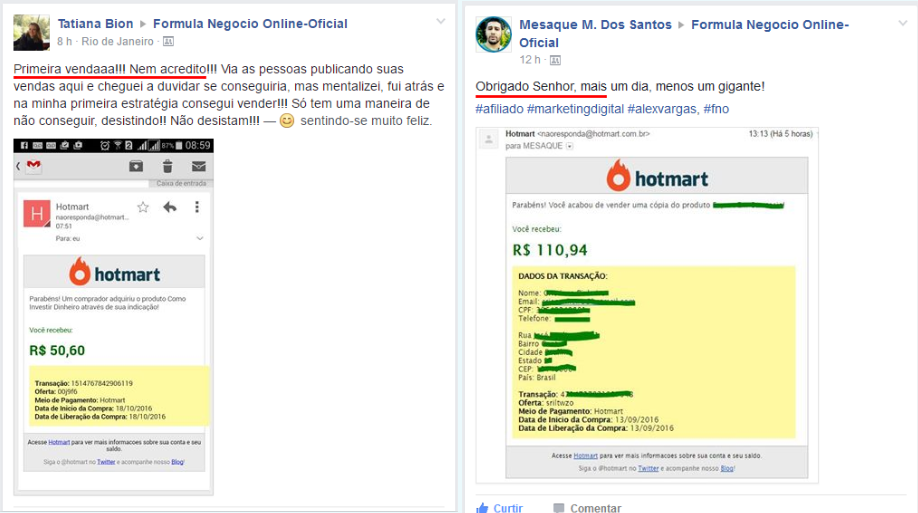The height and width of the screenshot is (513, 918).
Task: Click the star icon on the Hotmart email
Action: pos(143,207)
